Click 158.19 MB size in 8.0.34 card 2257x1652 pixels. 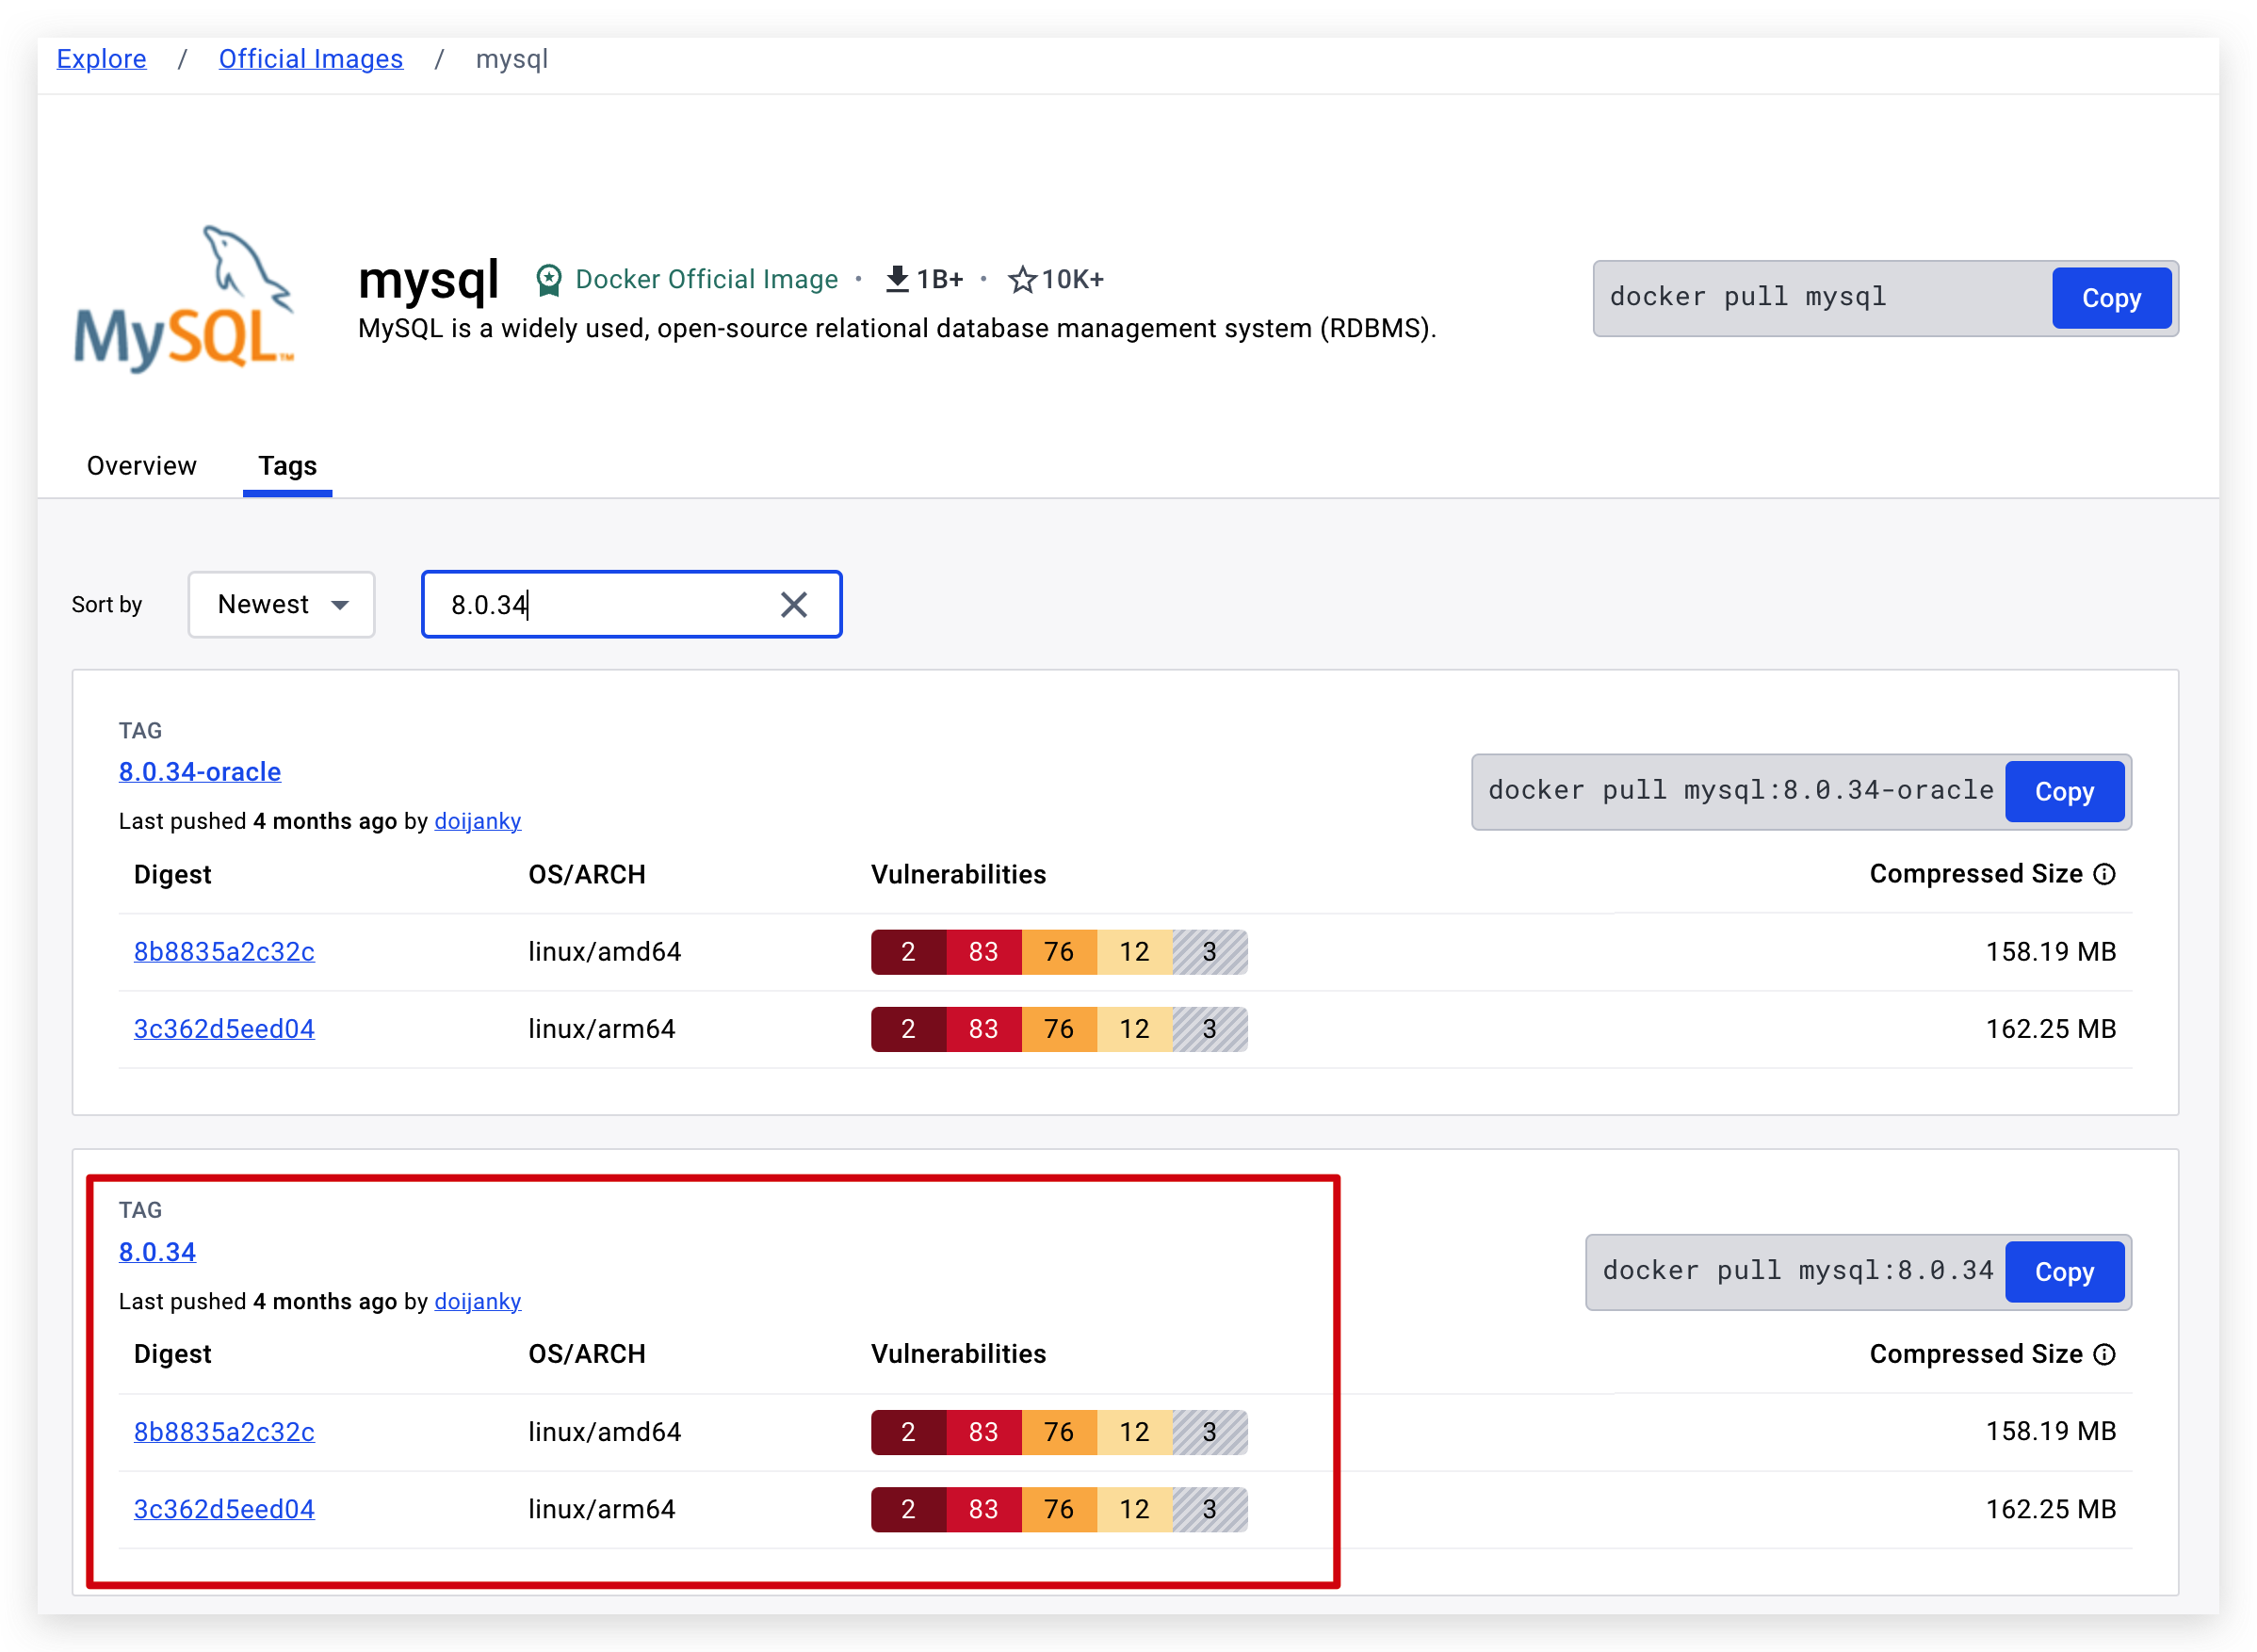tap(2050, 1431)
